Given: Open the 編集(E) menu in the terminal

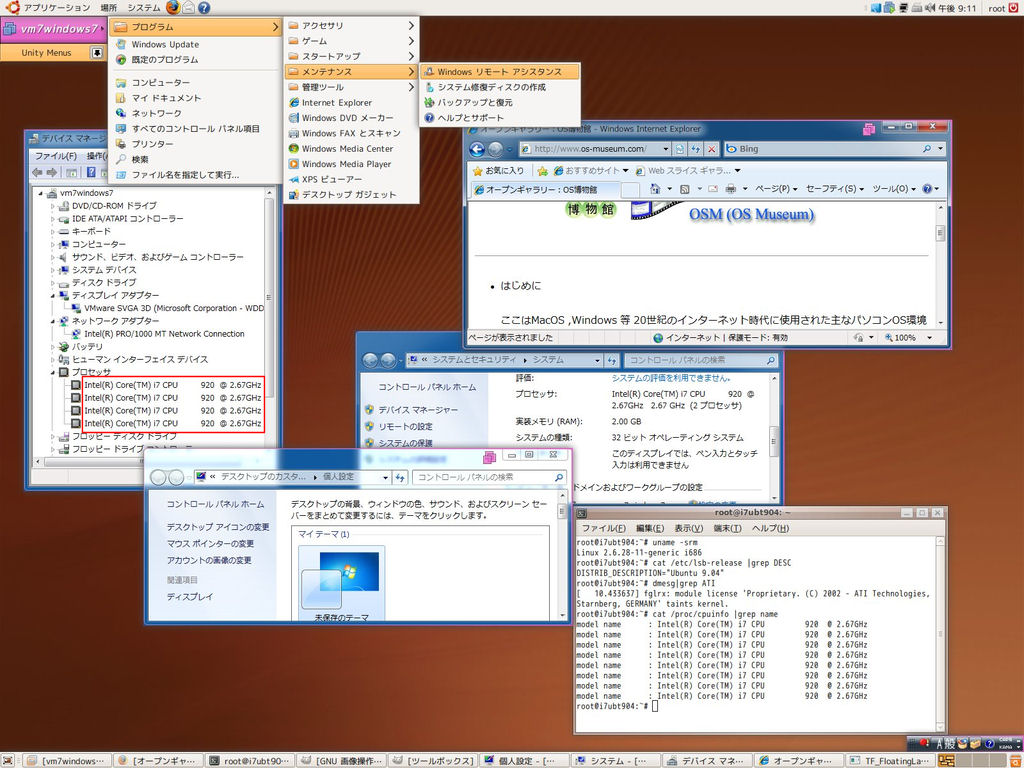Looking at the screenshot, I should (x=649, y=528).
